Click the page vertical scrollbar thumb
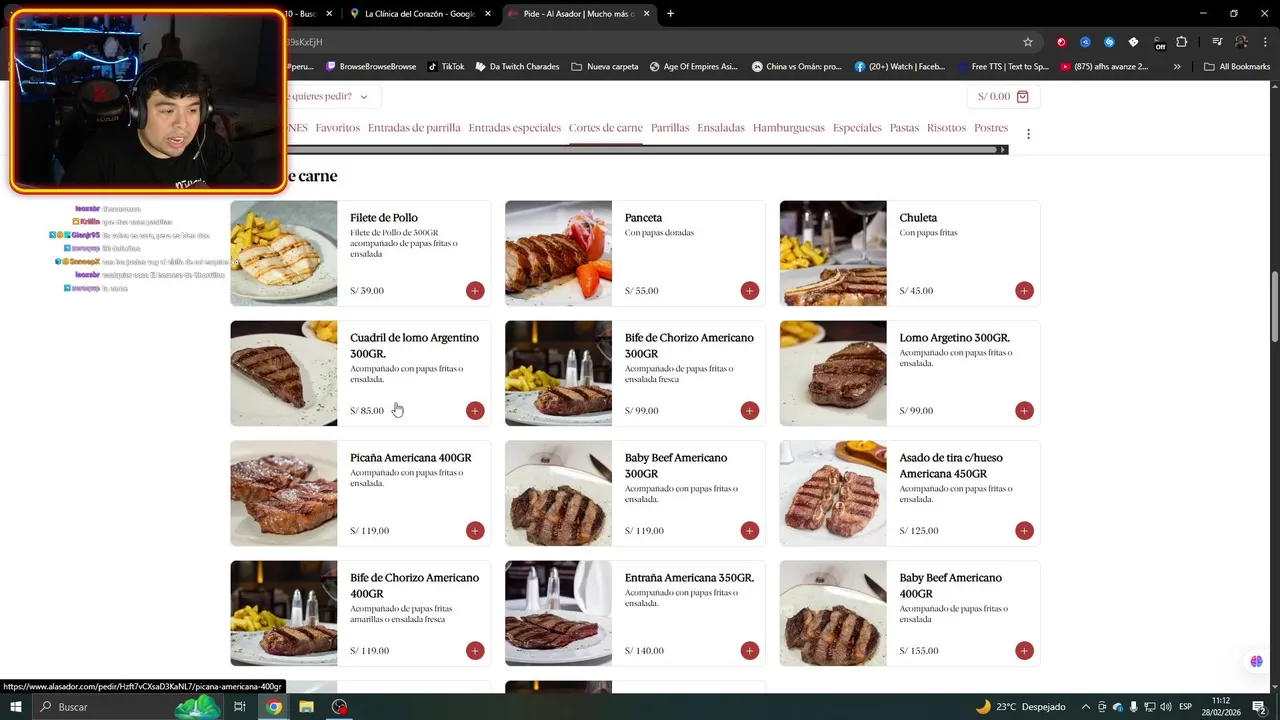Viewport: 1280px width, 720px height. tap(1274, 308)
